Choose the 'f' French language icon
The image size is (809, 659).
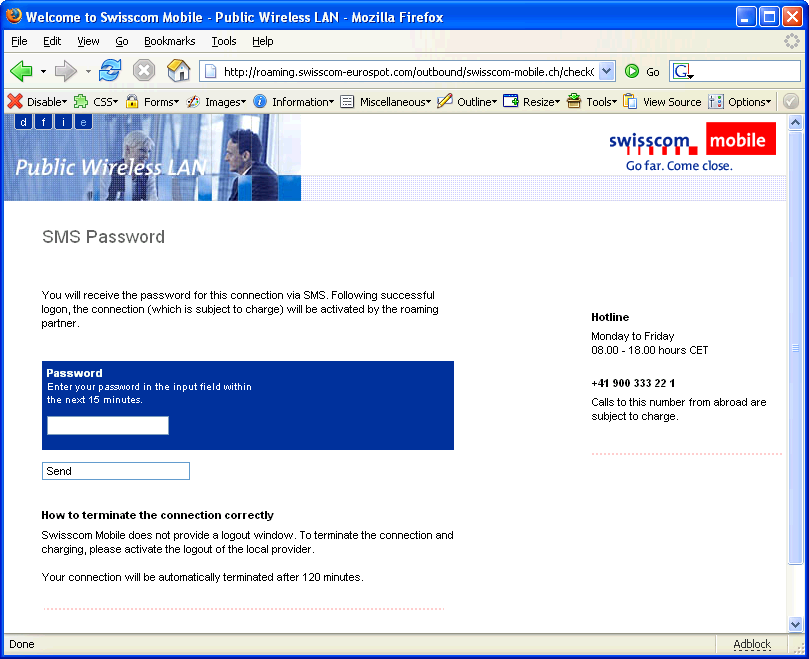click(x=43, y=122)
